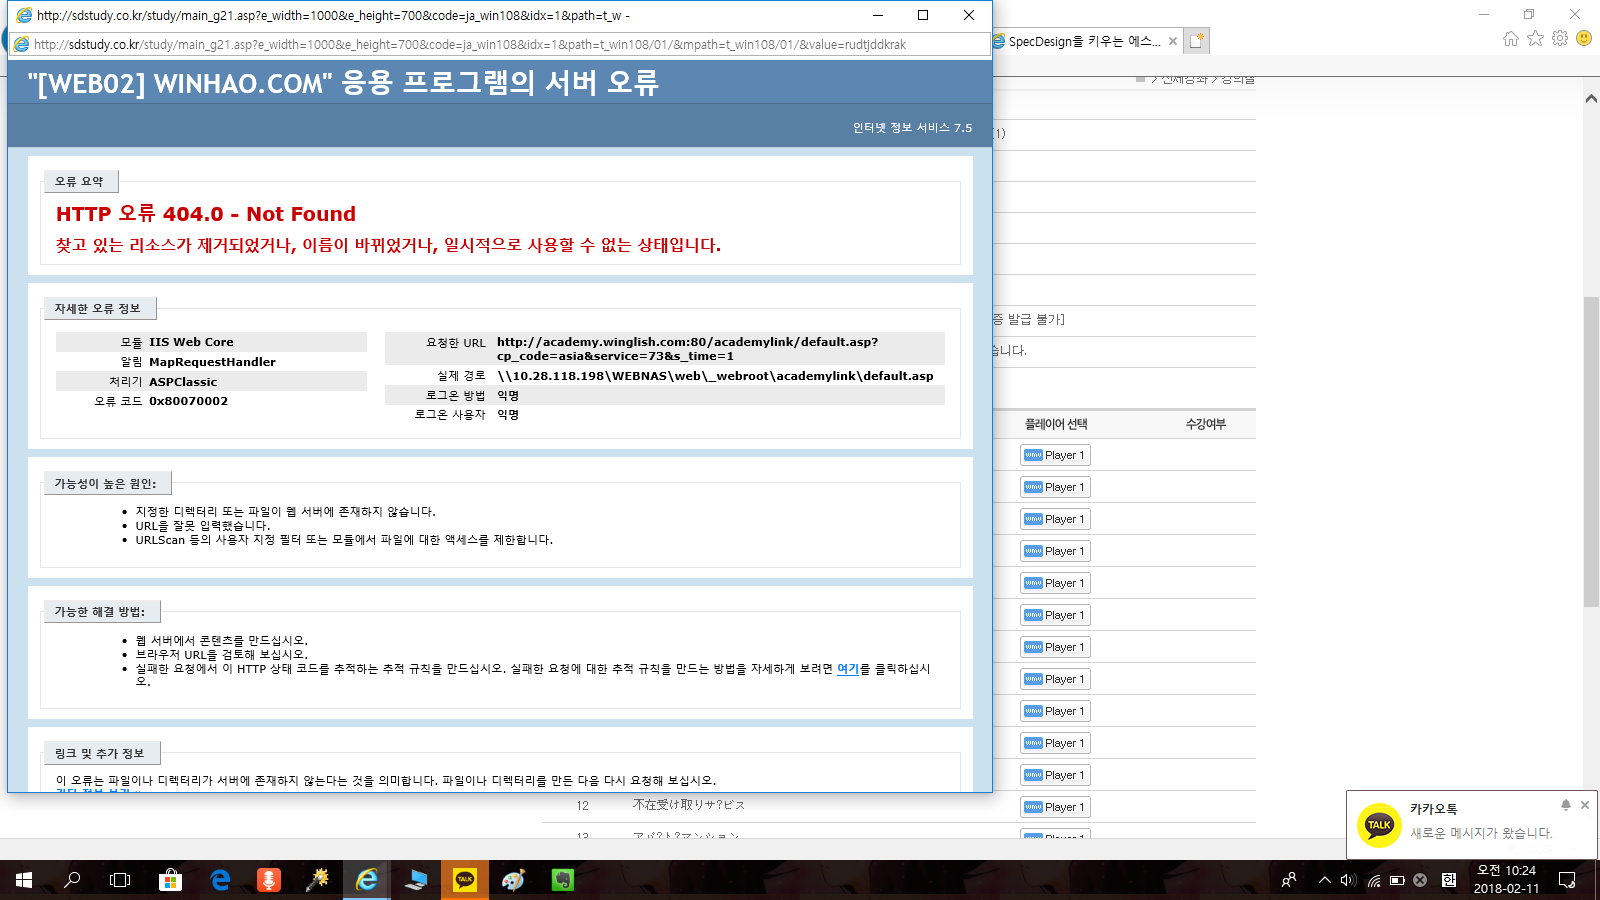Launch Microsoft Store from the taskbar
The image size is (1600, 900).
point(170,880)
